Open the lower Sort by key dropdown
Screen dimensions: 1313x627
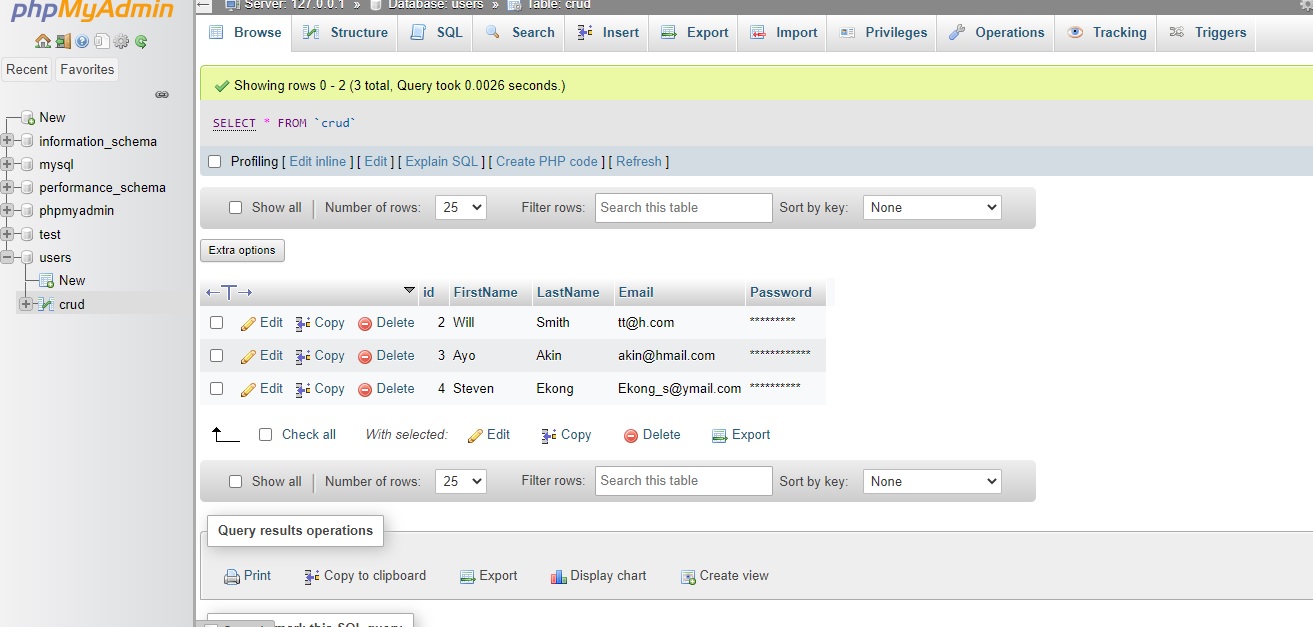(x=932, y=481)
